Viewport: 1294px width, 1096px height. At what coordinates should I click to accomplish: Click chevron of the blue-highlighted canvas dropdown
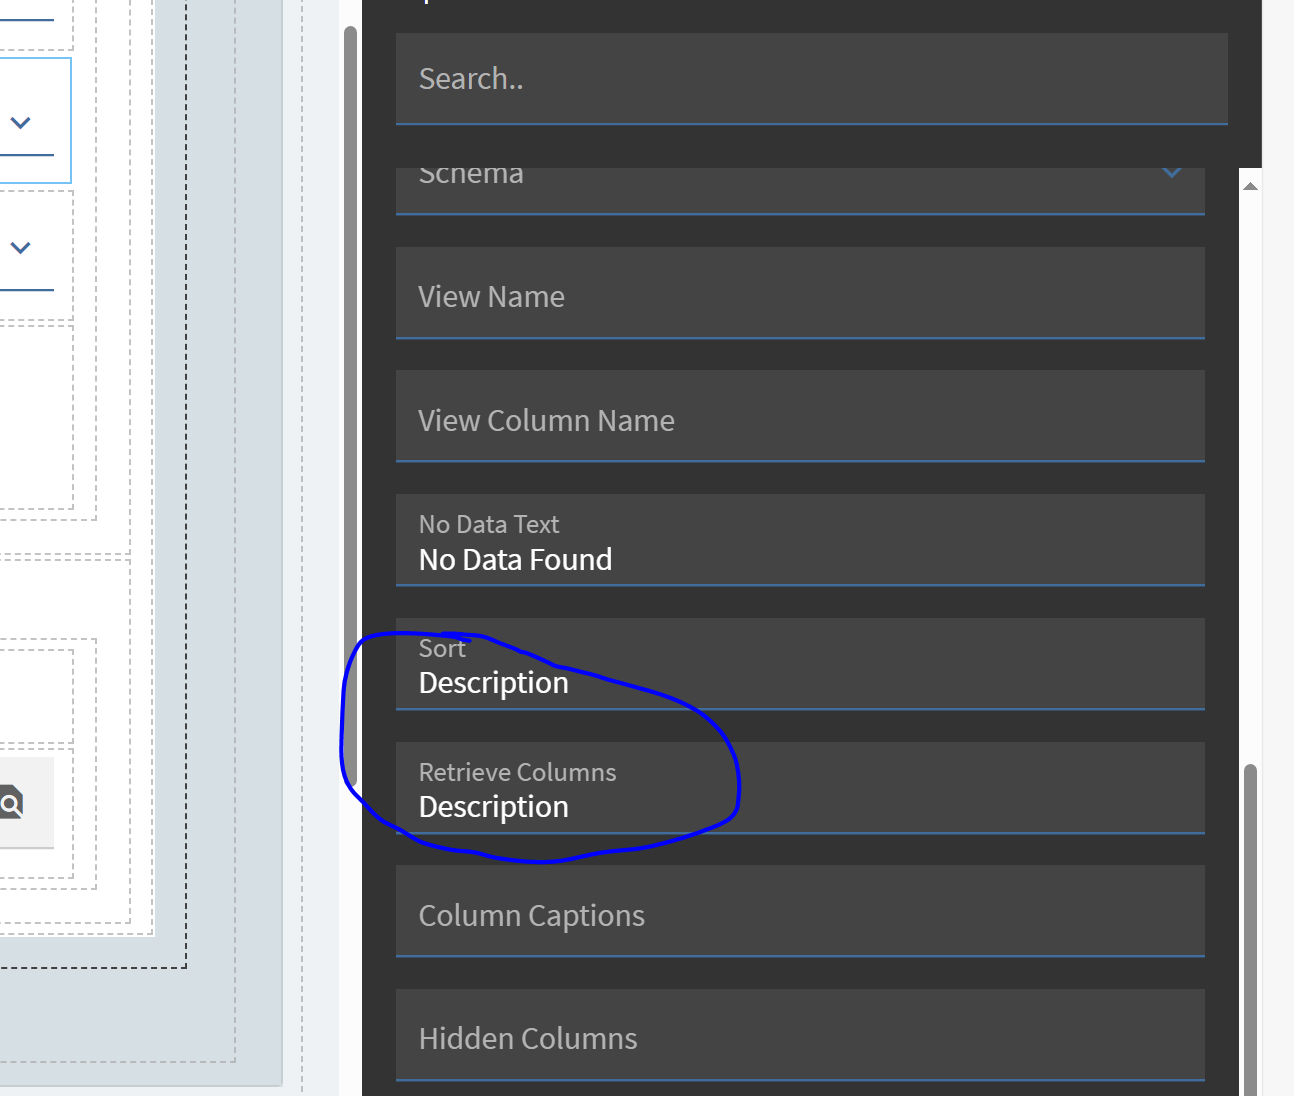(x=20, y=123)
